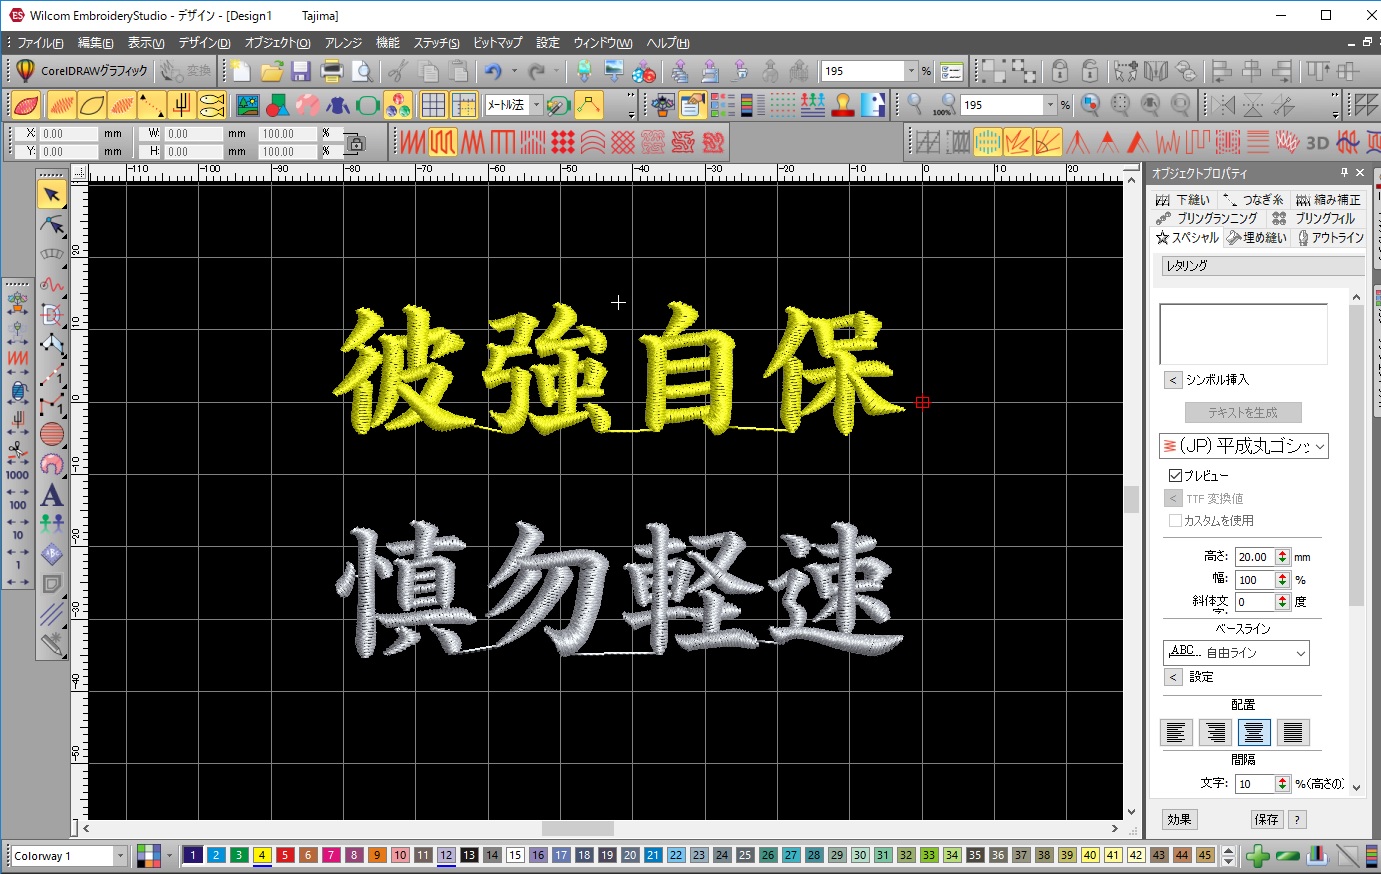Click the Save floppy disk icon
Screen dimensions: 1381x874
tap(301, 71)
